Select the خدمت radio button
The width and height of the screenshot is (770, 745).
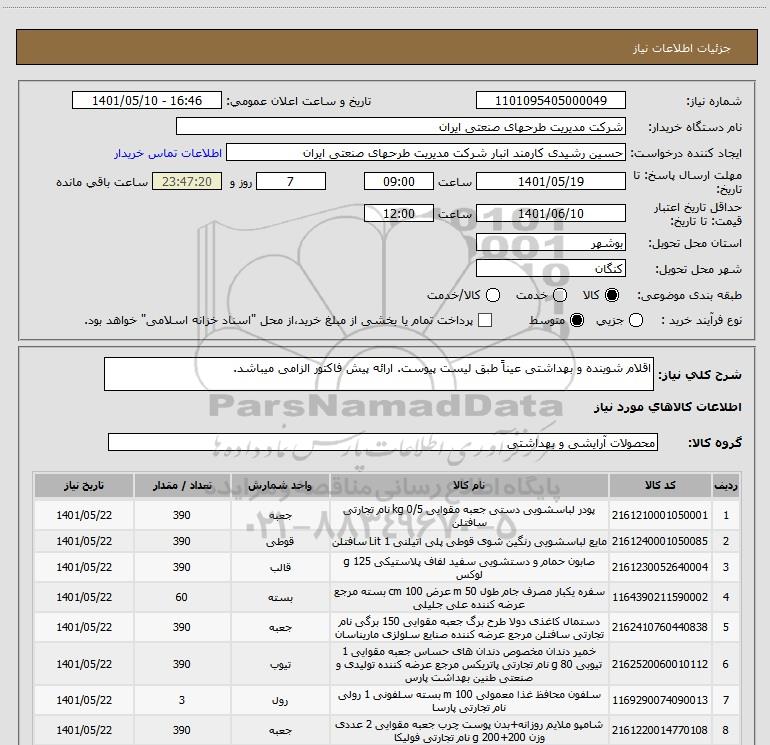pos(560,295)
